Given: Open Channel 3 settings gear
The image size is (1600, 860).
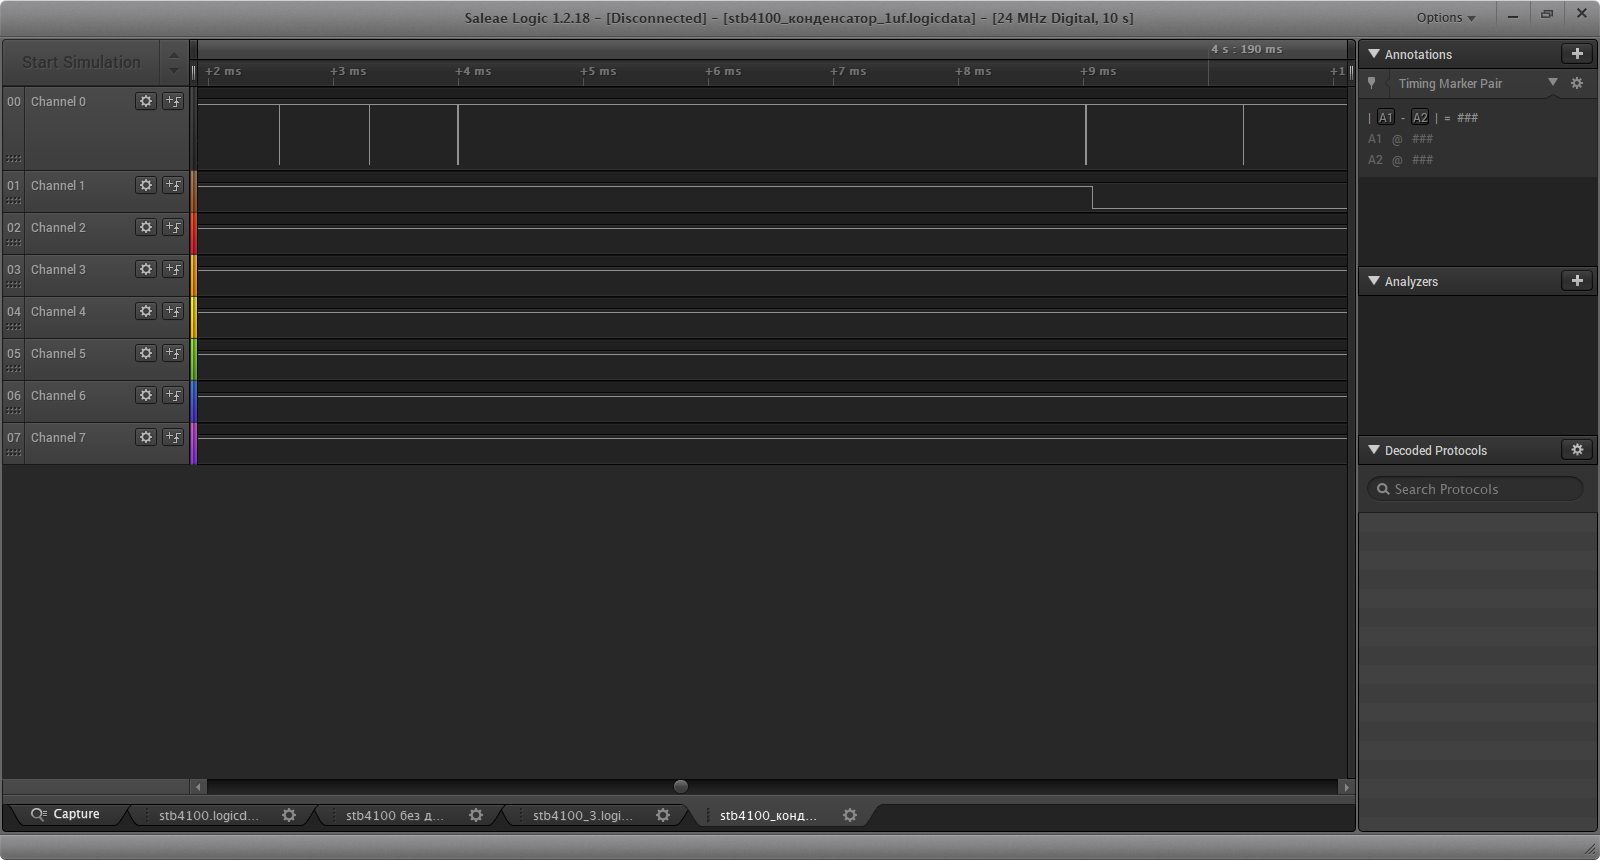Looking at the screenshot, I should pyautogui.click(x=146, y=269).
